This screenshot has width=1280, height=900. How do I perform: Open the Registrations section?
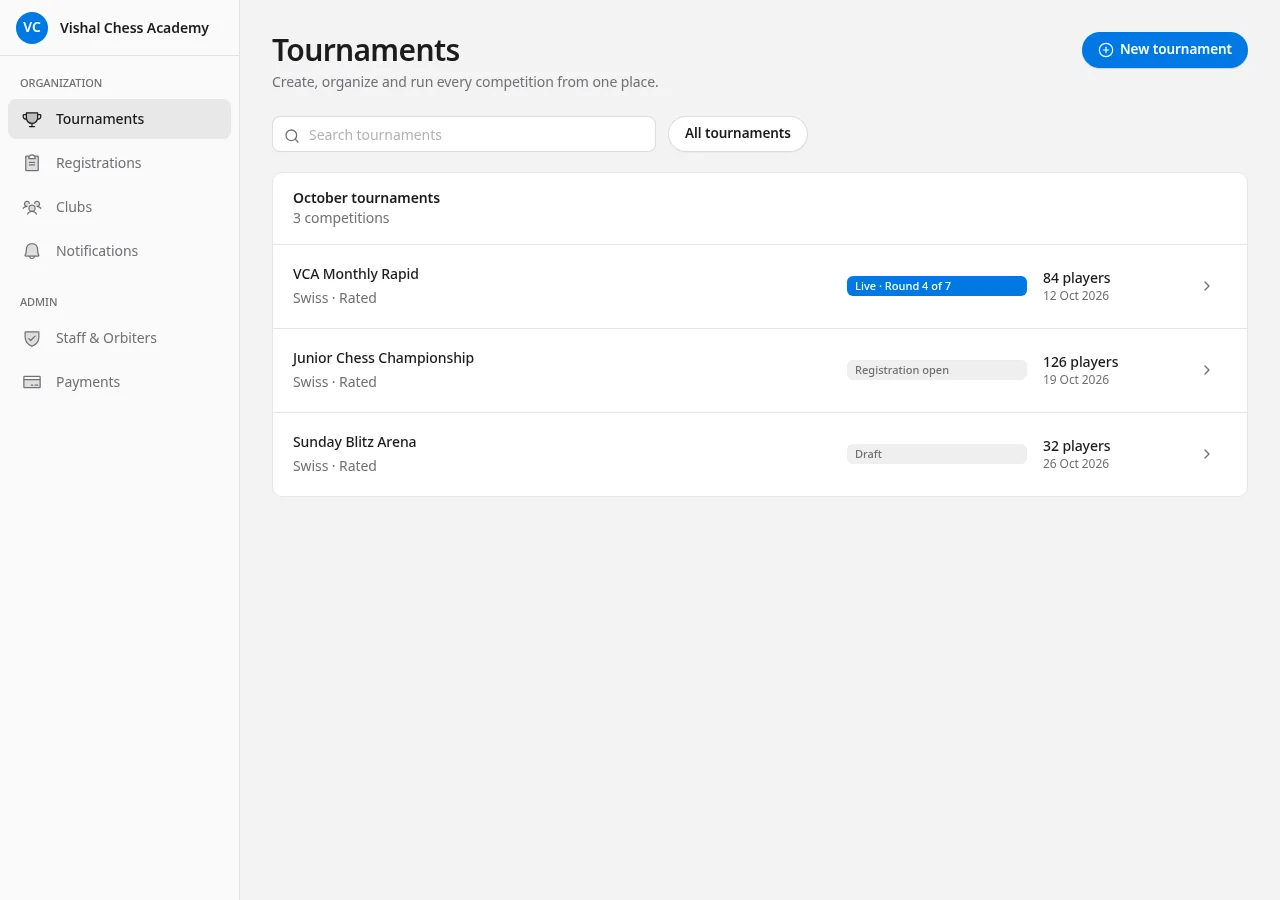(x=119, y=163)
